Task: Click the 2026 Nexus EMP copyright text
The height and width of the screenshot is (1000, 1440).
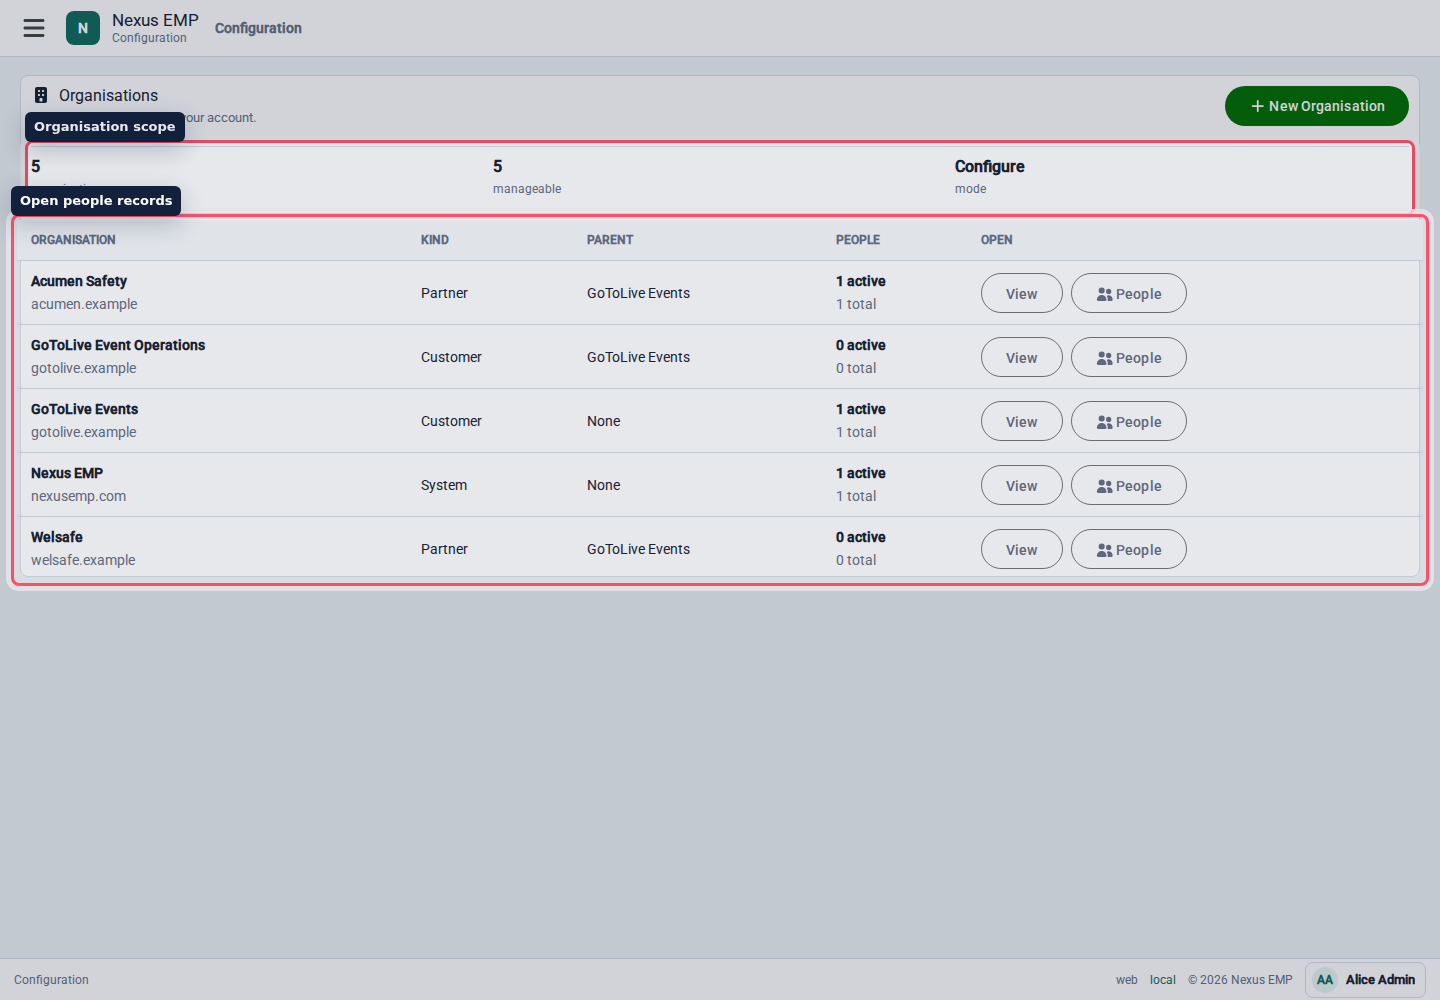Action: (x=1240, y=980)
